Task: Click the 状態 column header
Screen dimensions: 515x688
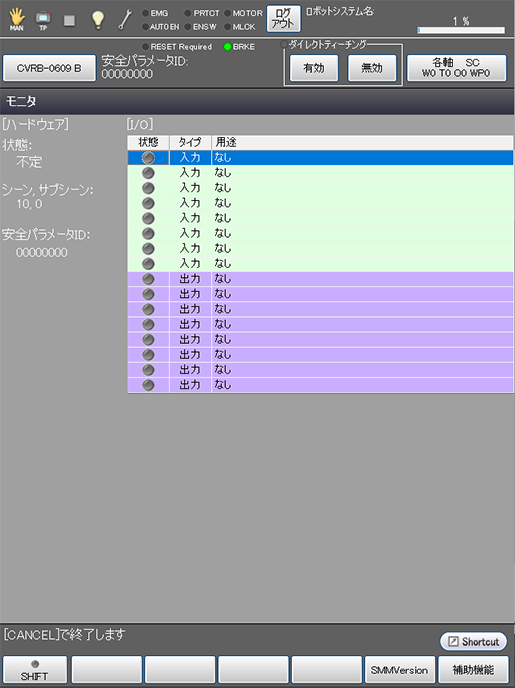Action: coord(148,142)
